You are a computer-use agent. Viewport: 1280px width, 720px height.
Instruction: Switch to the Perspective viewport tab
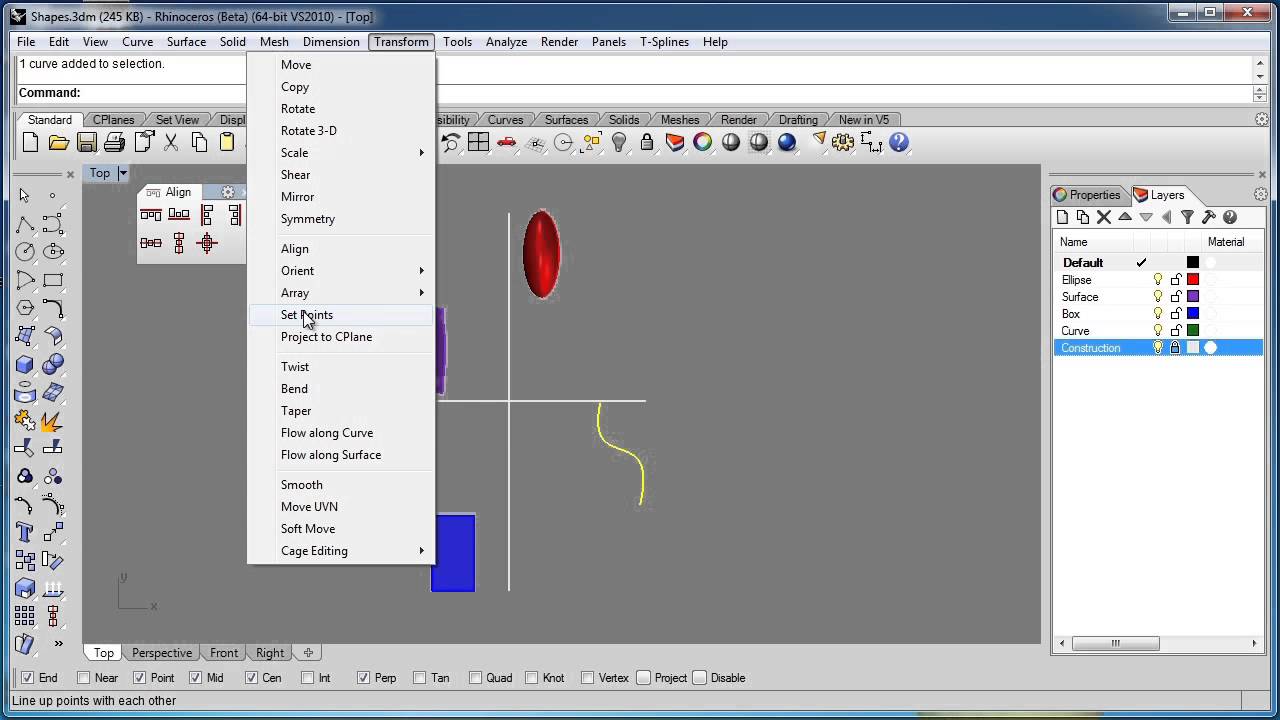tap(161, 653)
